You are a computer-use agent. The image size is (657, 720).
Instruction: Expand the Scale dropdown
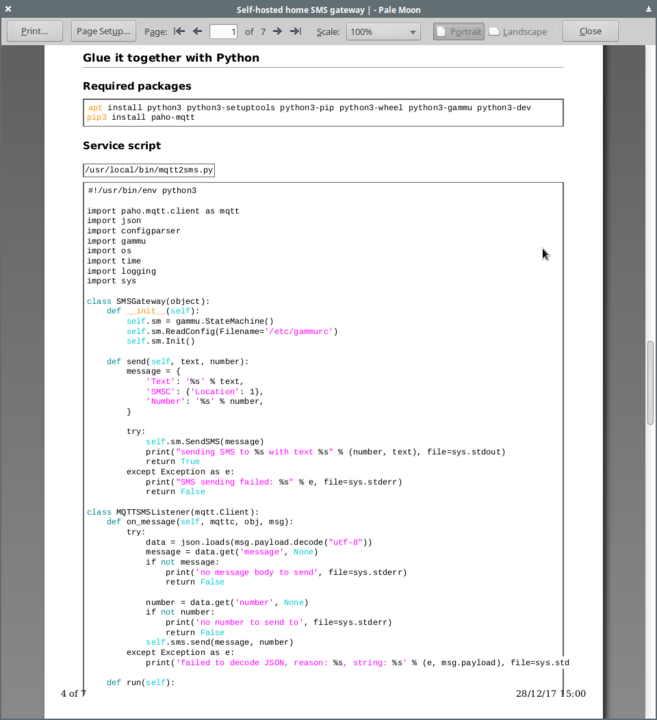tap(383, 31)
